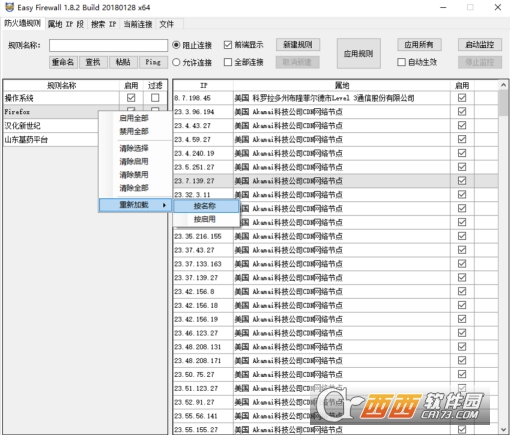
Task: Close the Easy Firewall window
Action: [x=498, y=7]
